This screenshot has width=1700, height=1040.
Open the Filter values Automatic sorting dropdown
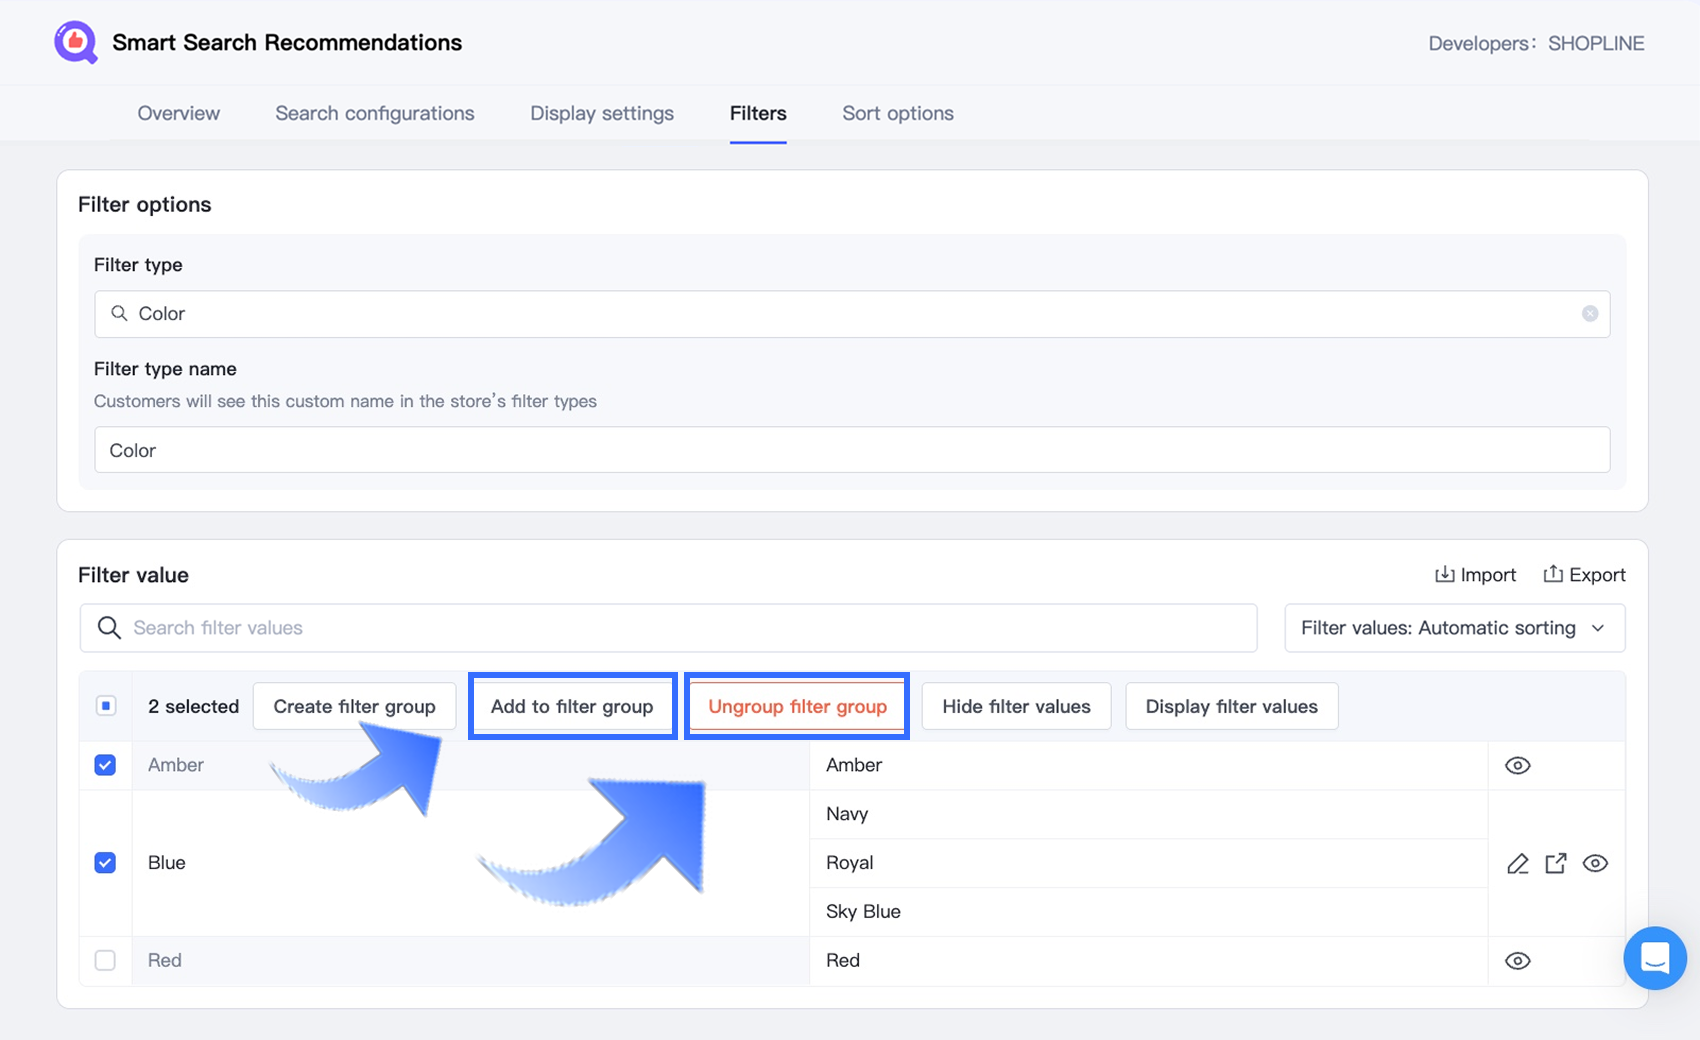pos(1454,628)
